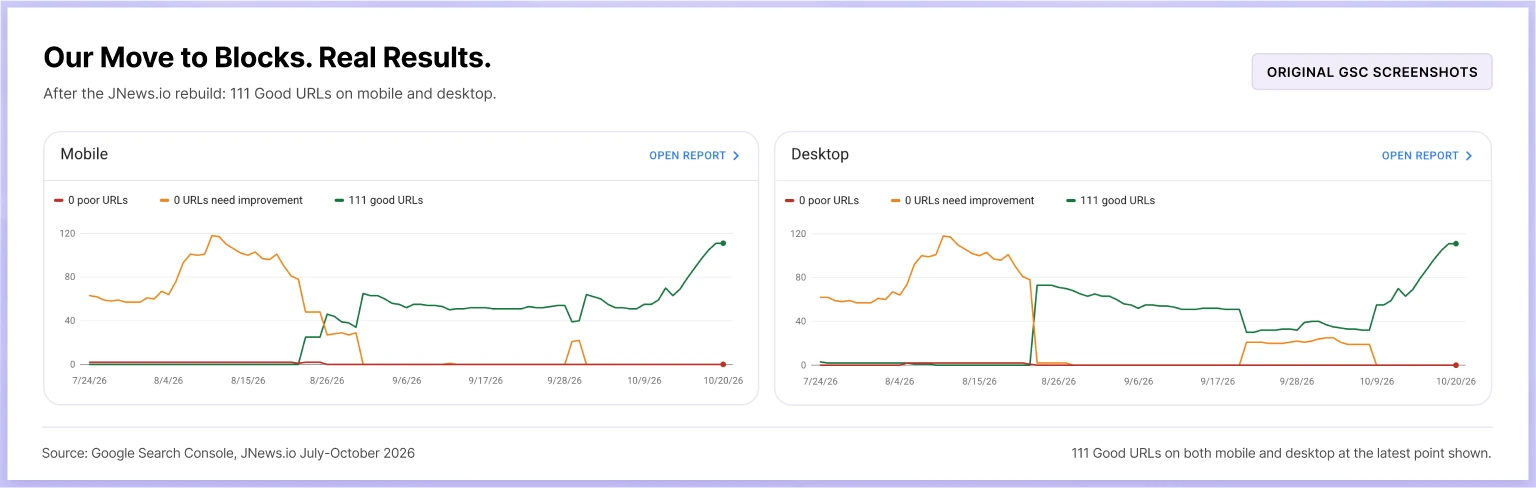
Task: Select the green endpoint dot on Desktop chart
Action: [x=1455, y=243]
